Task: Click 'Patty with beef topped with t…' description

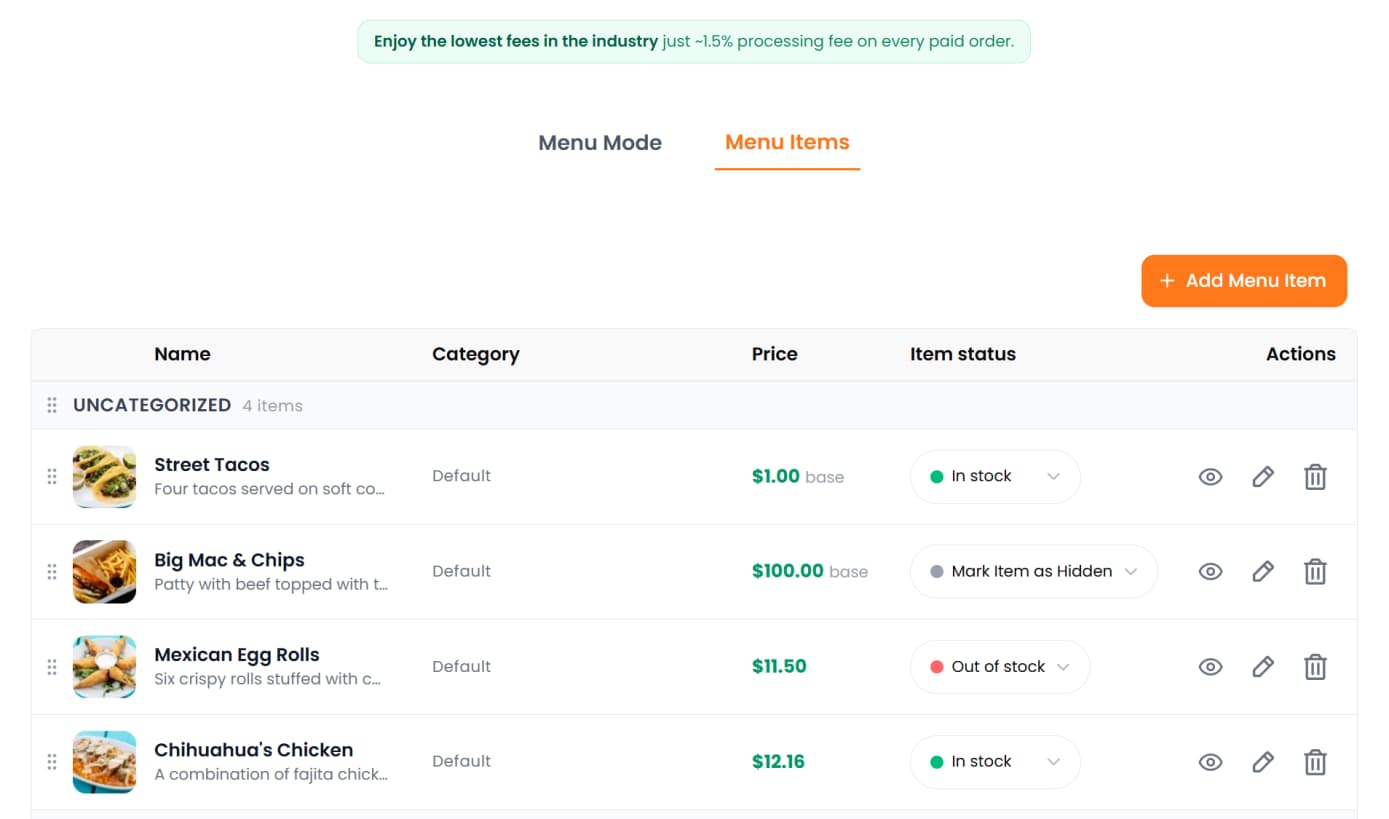Action: click(271, 584)
